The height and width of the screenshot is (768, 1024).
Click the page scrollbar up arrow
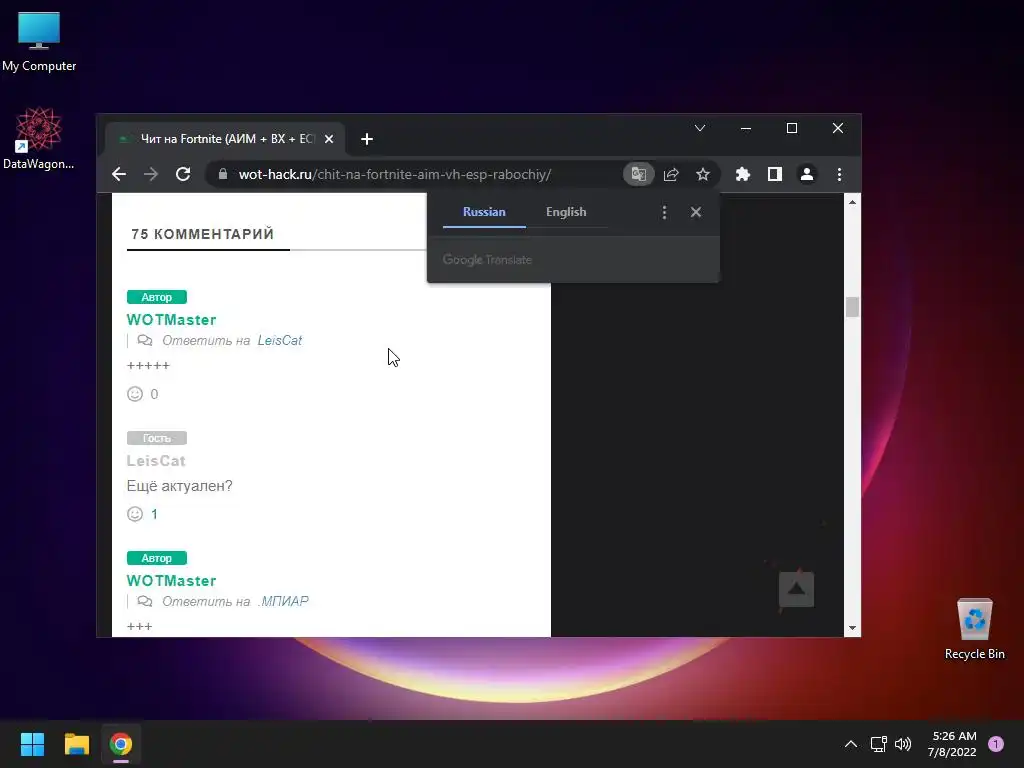pyautogui.click(x=852, y=202)
